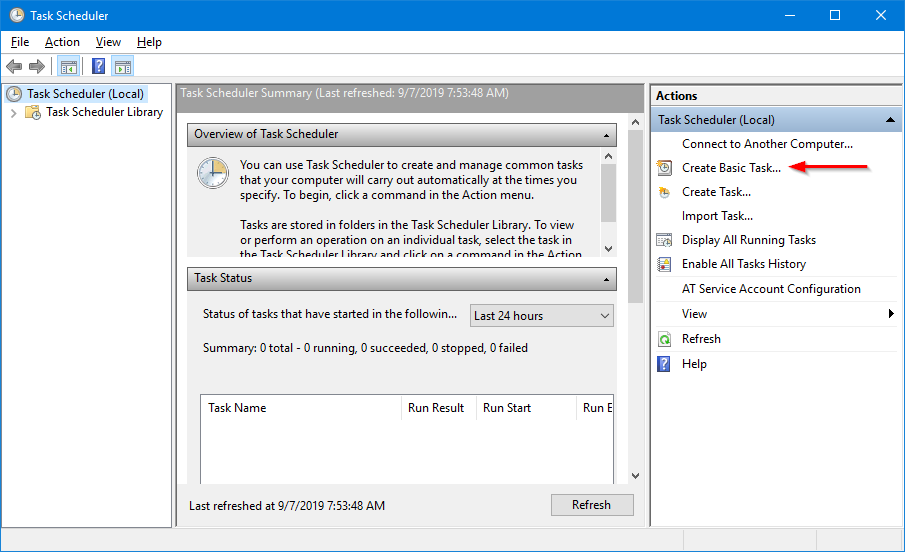
Task: Click the Refresh button at the bottom
Action: point(592,505)
